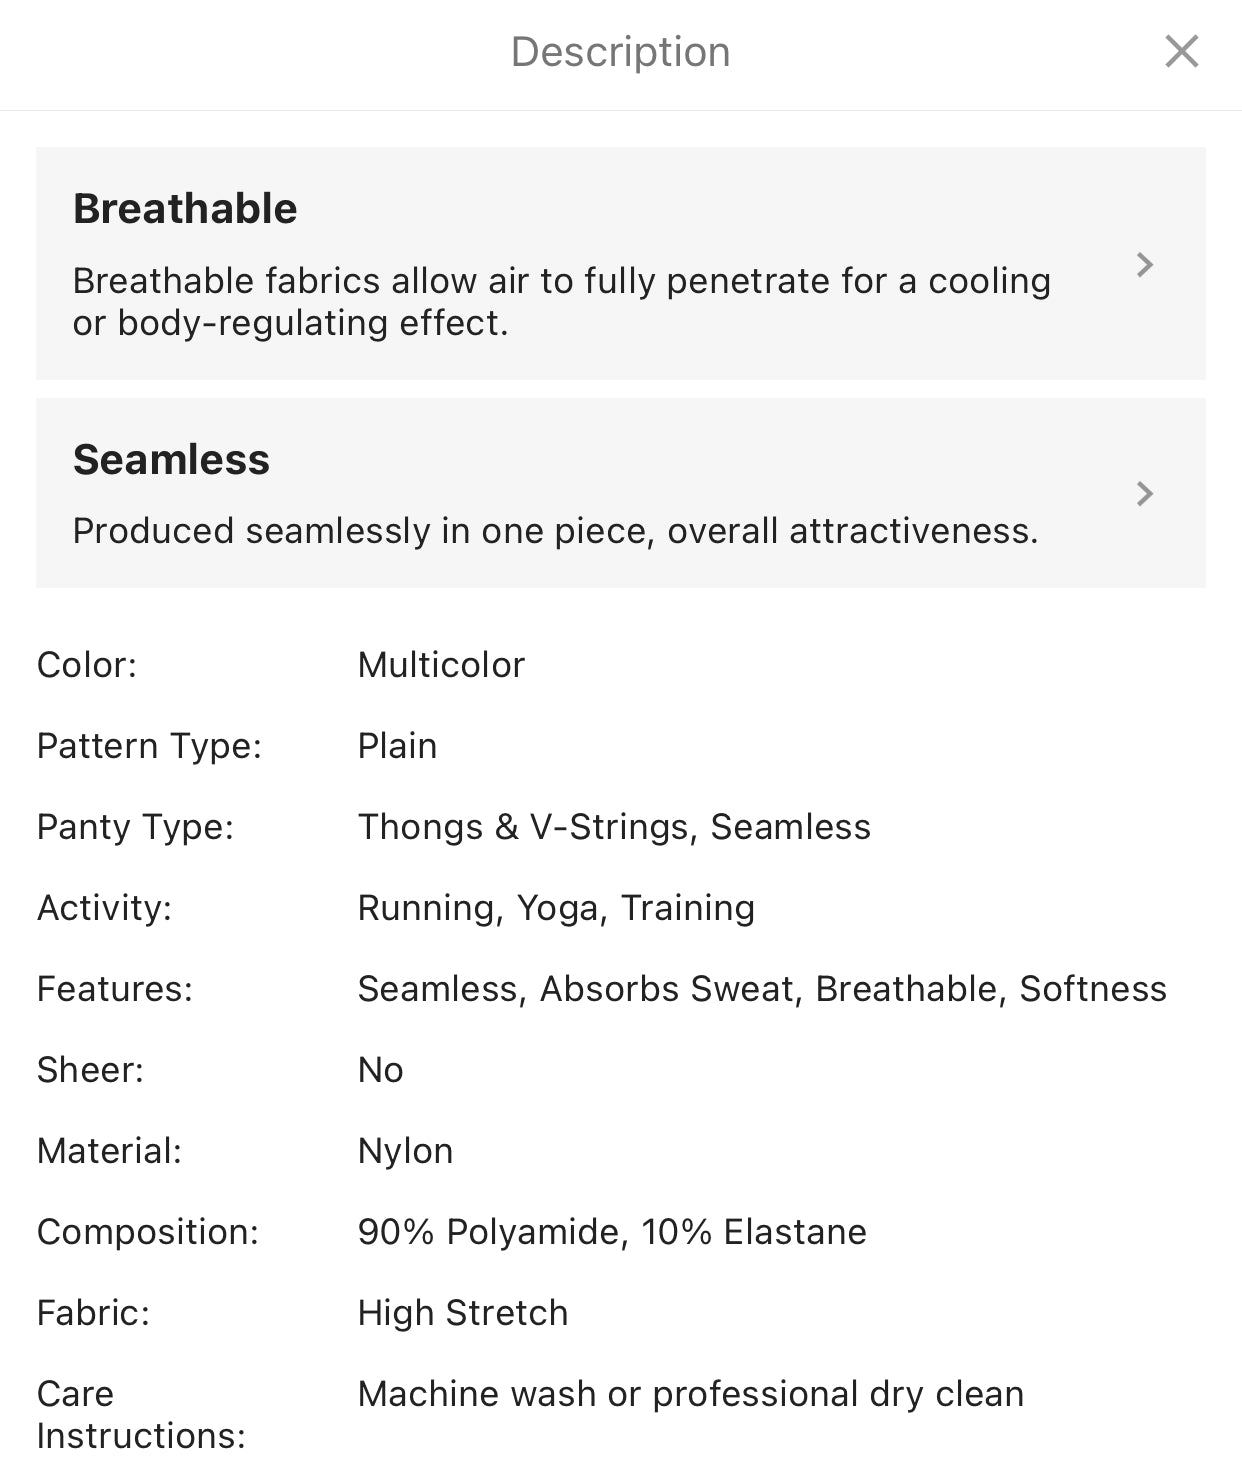Select Thongs & V-Strings, Seamless panty type value
Viewport: 1242px width, 1460px height.
[614, 827]
